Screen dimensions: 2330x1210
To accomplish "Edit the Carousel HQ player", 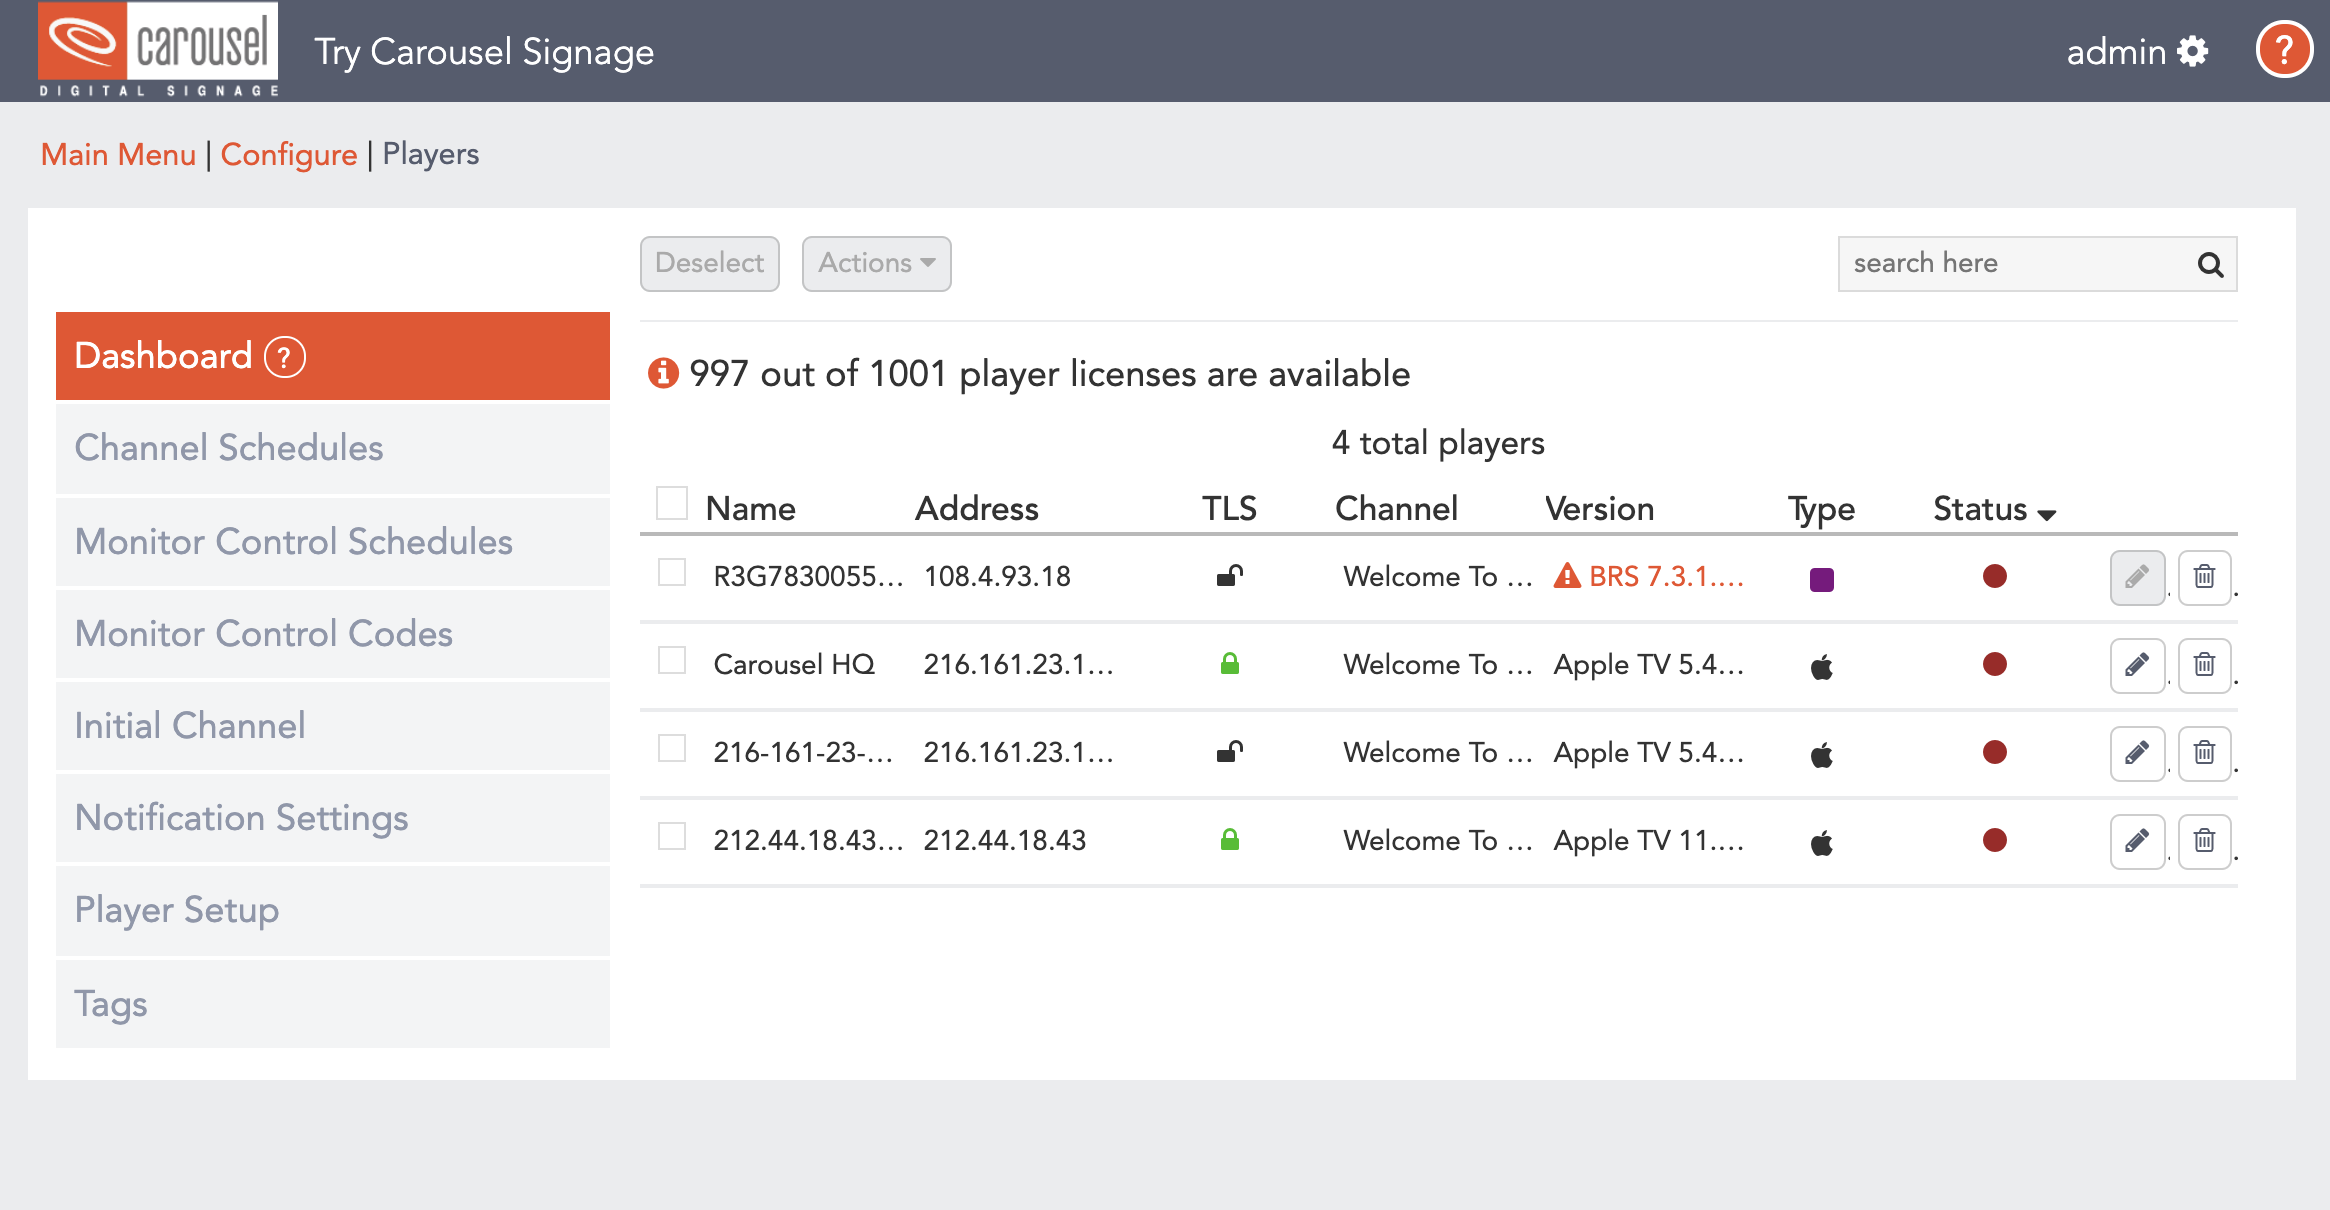I will pyautogui.click(x=2136, y=664).
